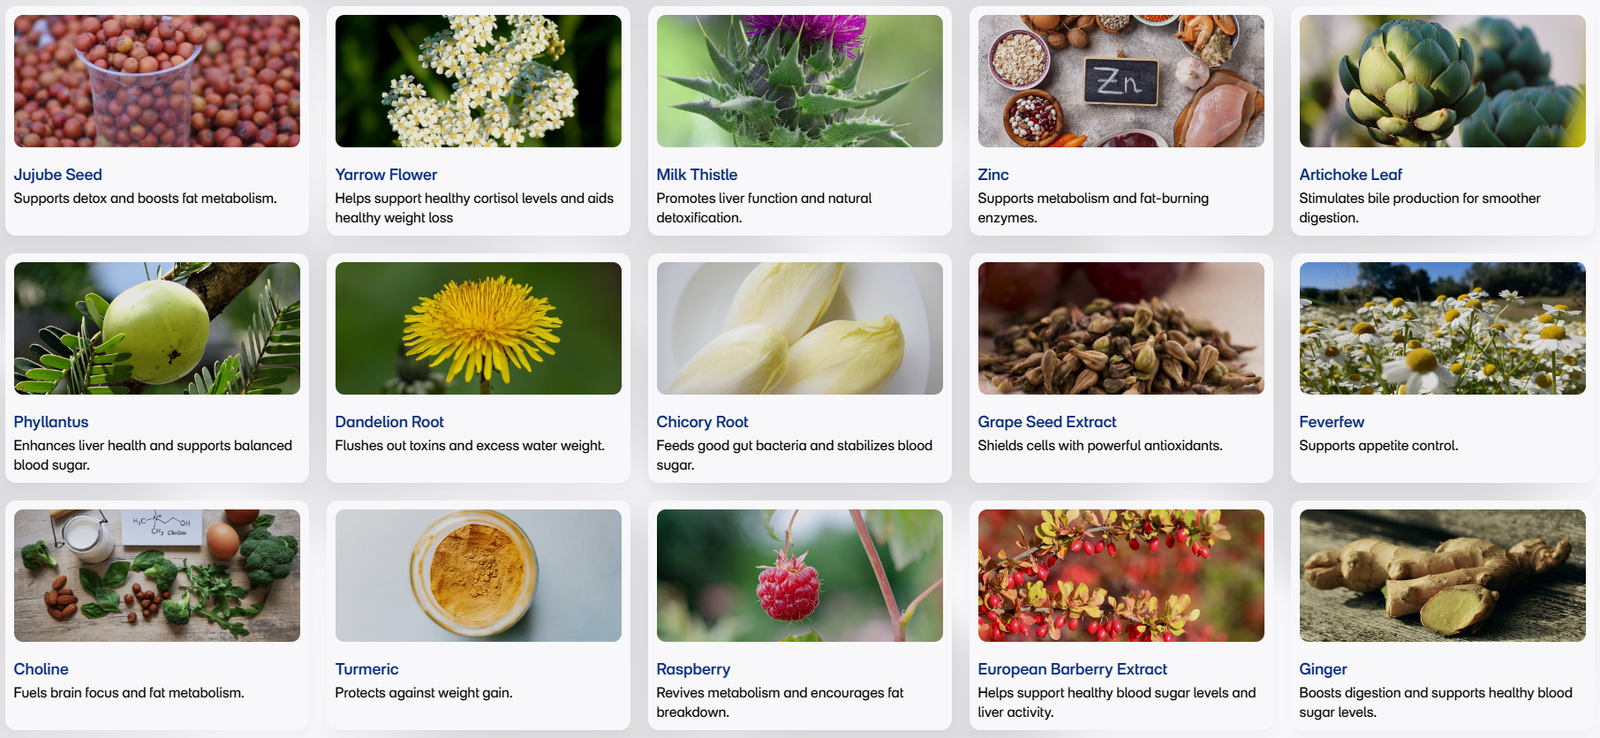Viewport: 1600px width, 738px height.
Task: Click the Yarrow Flower heading
Action: click(386, 174)
